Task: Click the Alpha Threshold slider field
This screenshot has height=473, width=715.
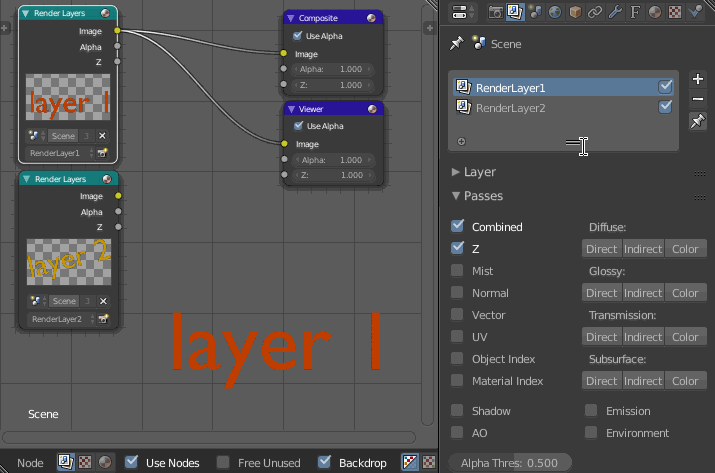Action: [508, 462]
